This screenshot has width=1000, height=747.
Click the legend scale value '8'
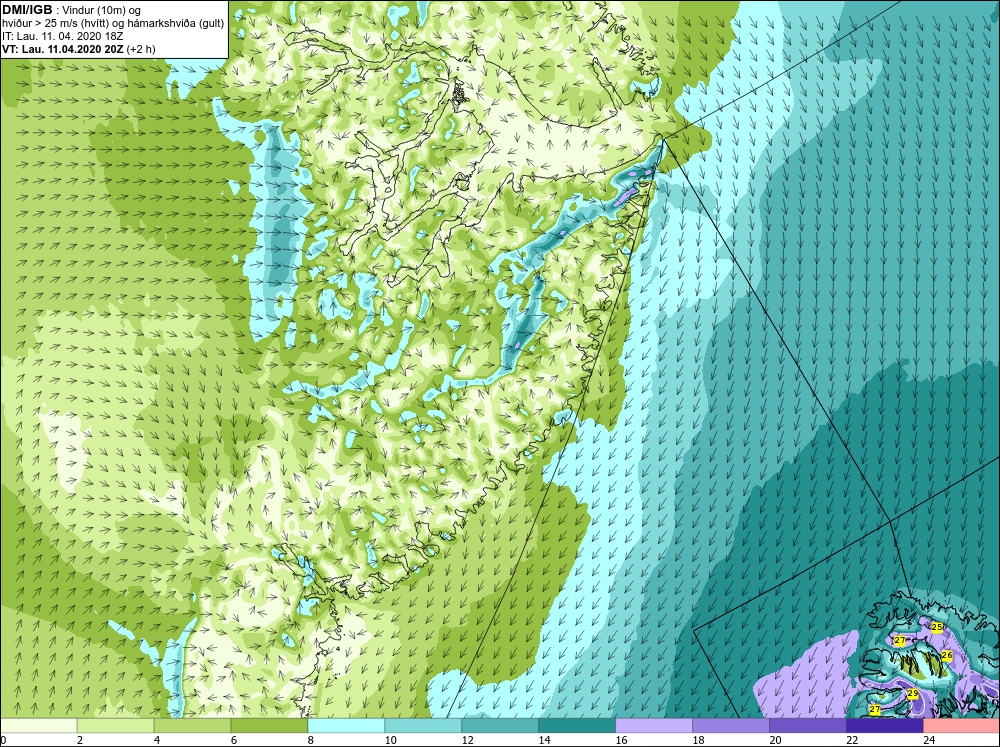pos(311,740)
